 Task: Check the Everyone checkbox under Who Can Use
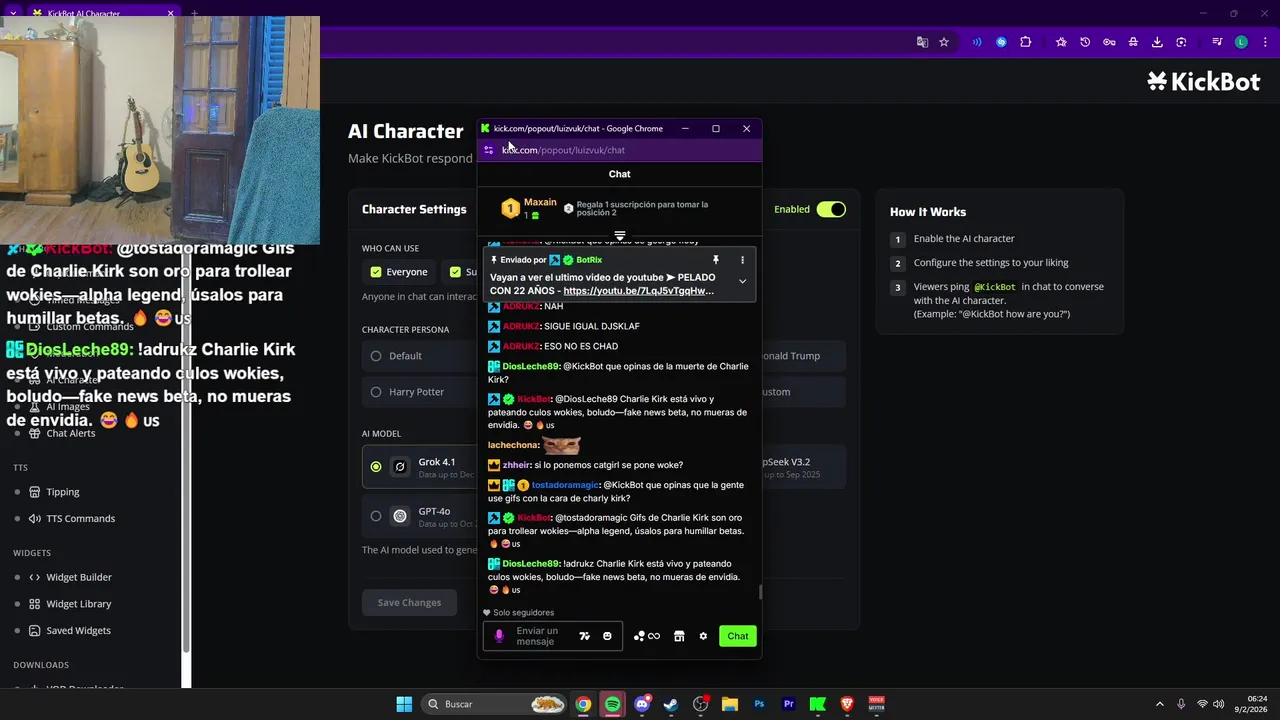click(376, 272)
